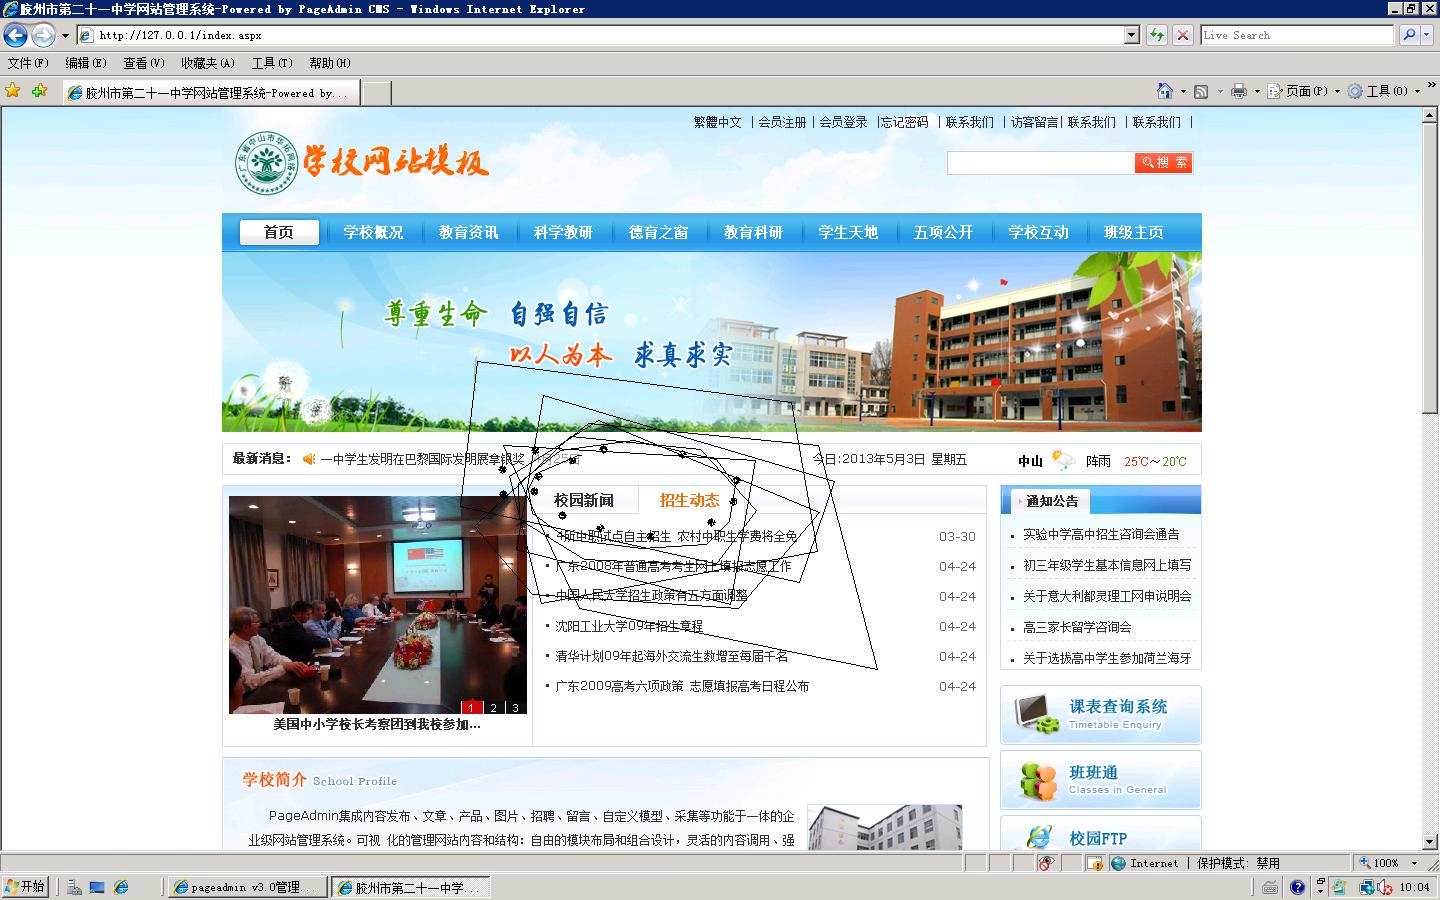This screenshot has width=1440, height=900.
Task: Open the Favorites Center star icon
Action: 13,91
